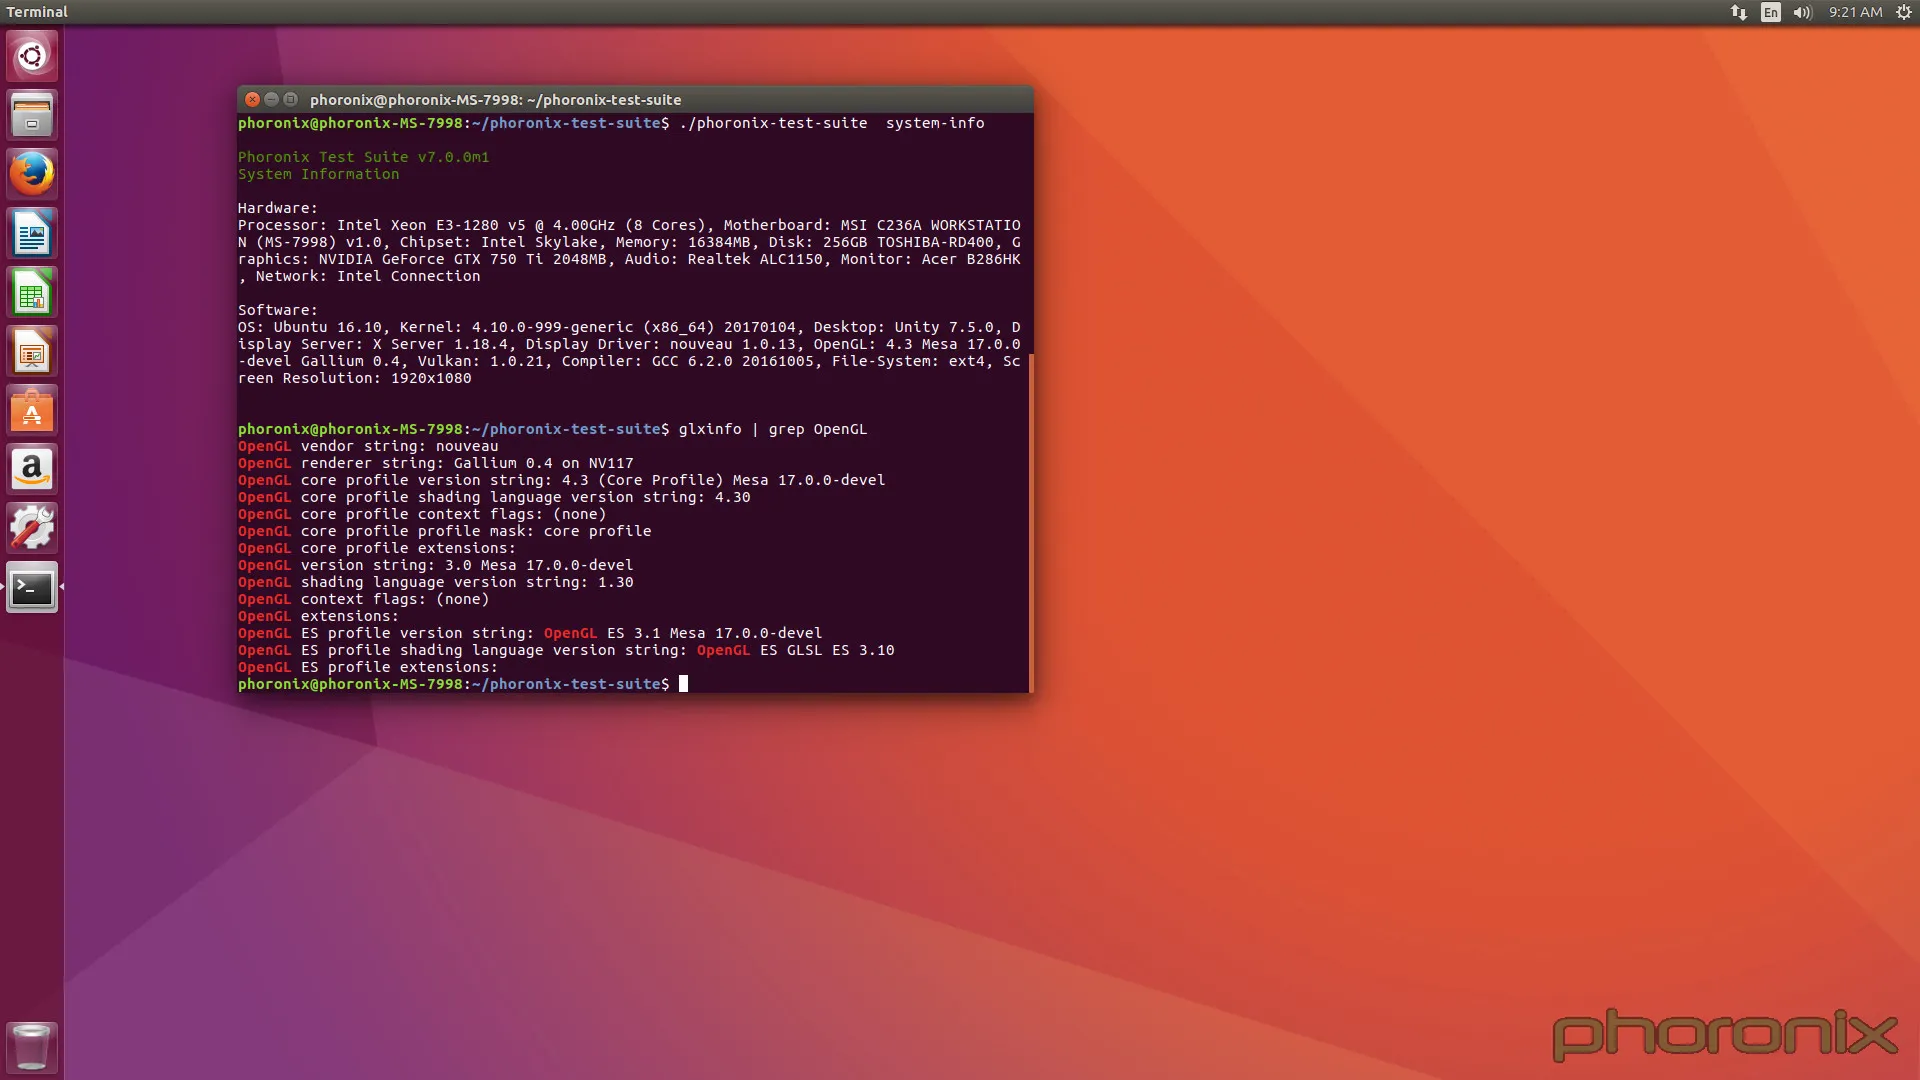
Task: Maximize the terminal window
Action: point(291,99)
